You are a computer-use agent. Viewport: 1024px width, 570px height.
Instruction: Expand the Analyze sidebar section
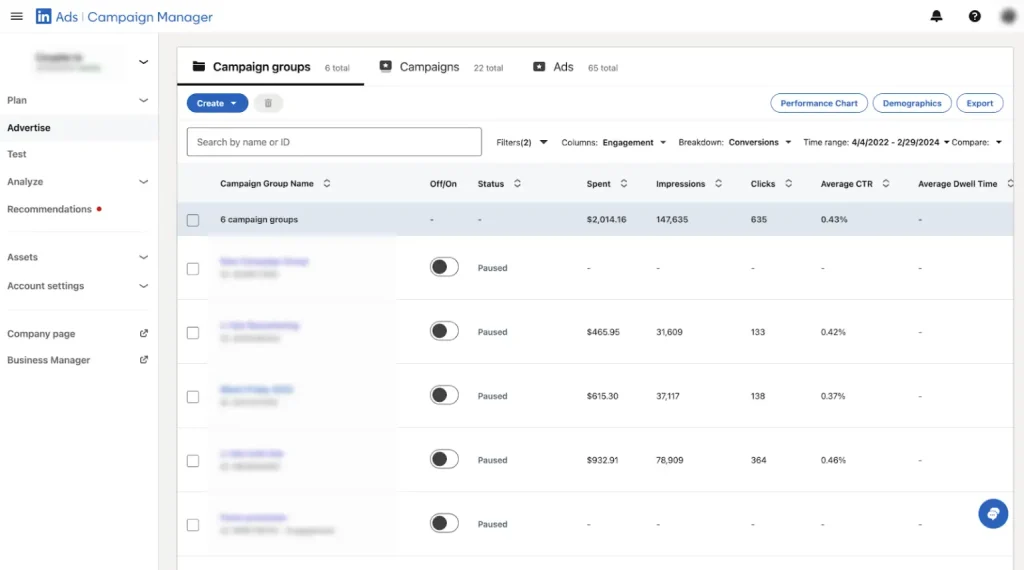(x=144, y=182)
